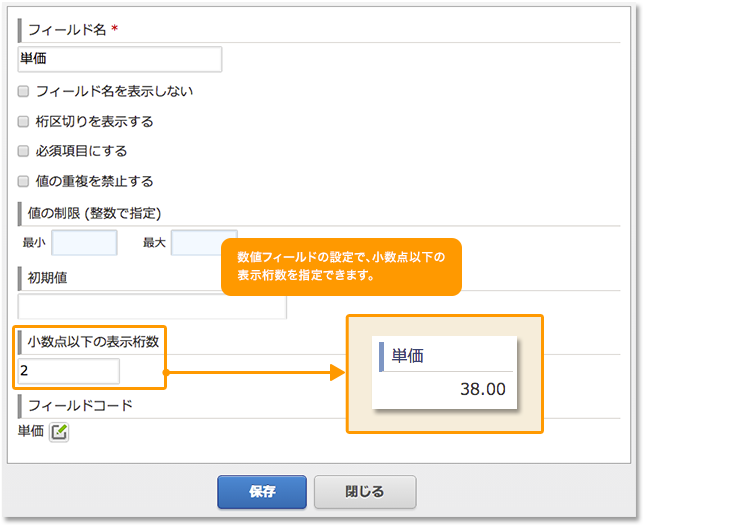
Task: Click the '値の制限 (整数で指定)' heading
Action: [x=94, y=213]
